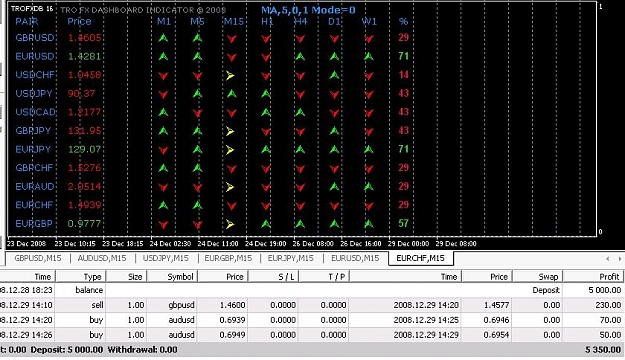
Task: Click the EURCHF H1 red down arrow
Action: (266, 206)
